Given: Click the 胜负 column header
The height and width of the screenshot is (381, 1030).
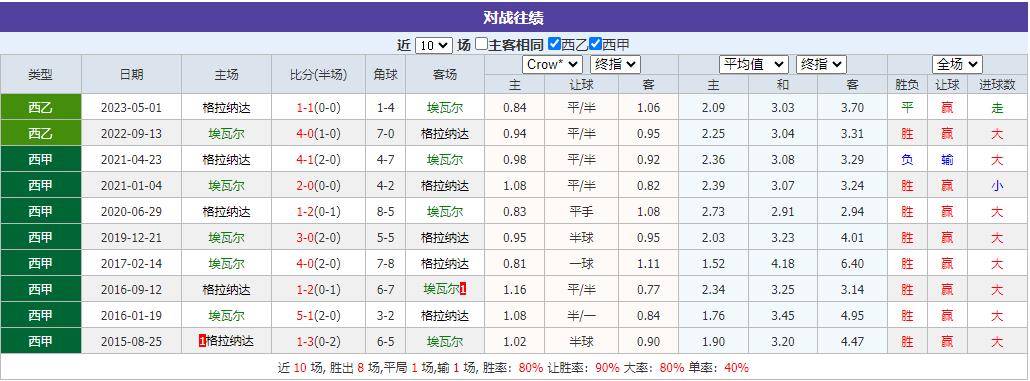Looking at the screenshot, I should (x=907, y=85).
